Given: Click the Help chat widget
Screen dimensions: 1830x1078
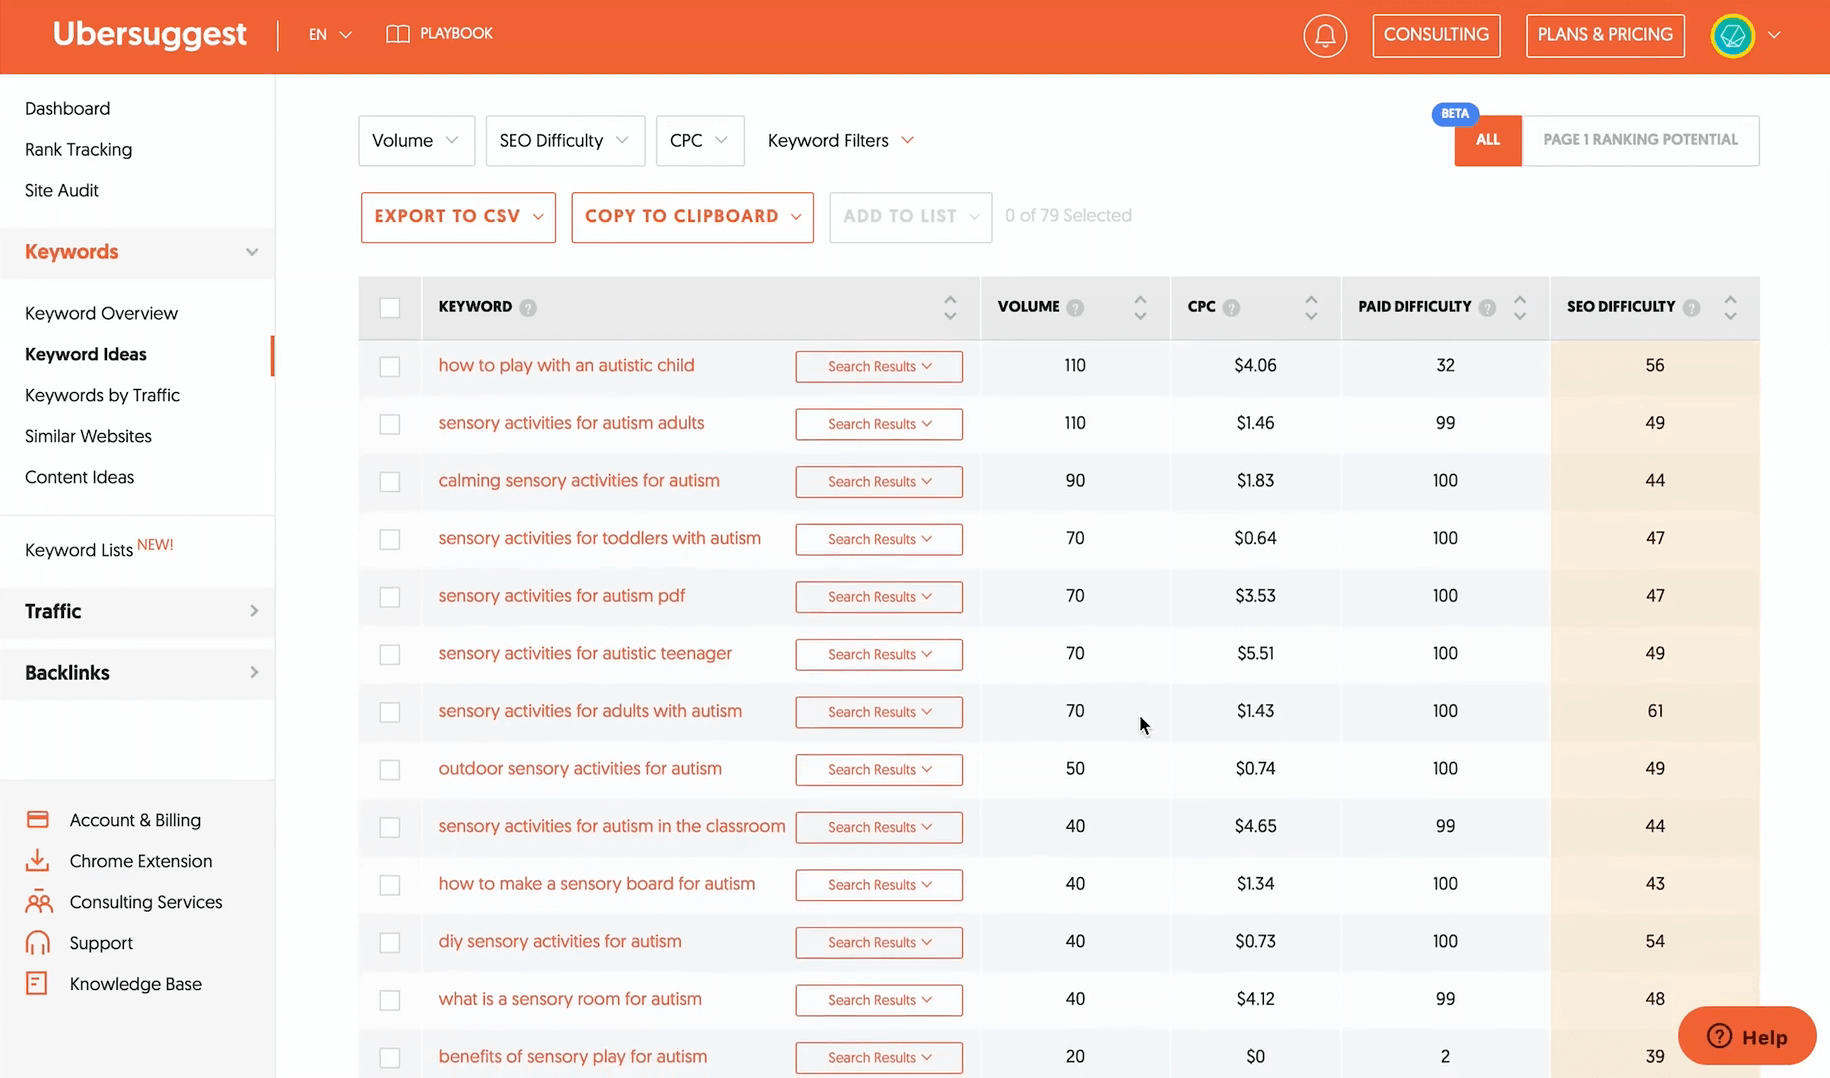Looking at the screenshot, I should coord(1746,1037).
